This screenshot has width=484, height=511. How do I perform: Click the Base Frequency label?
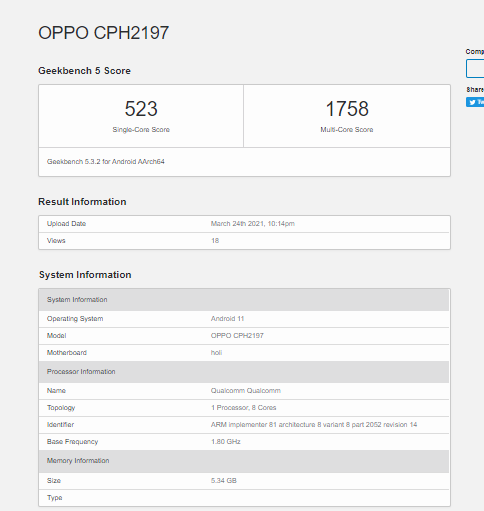tap(72, 442)
